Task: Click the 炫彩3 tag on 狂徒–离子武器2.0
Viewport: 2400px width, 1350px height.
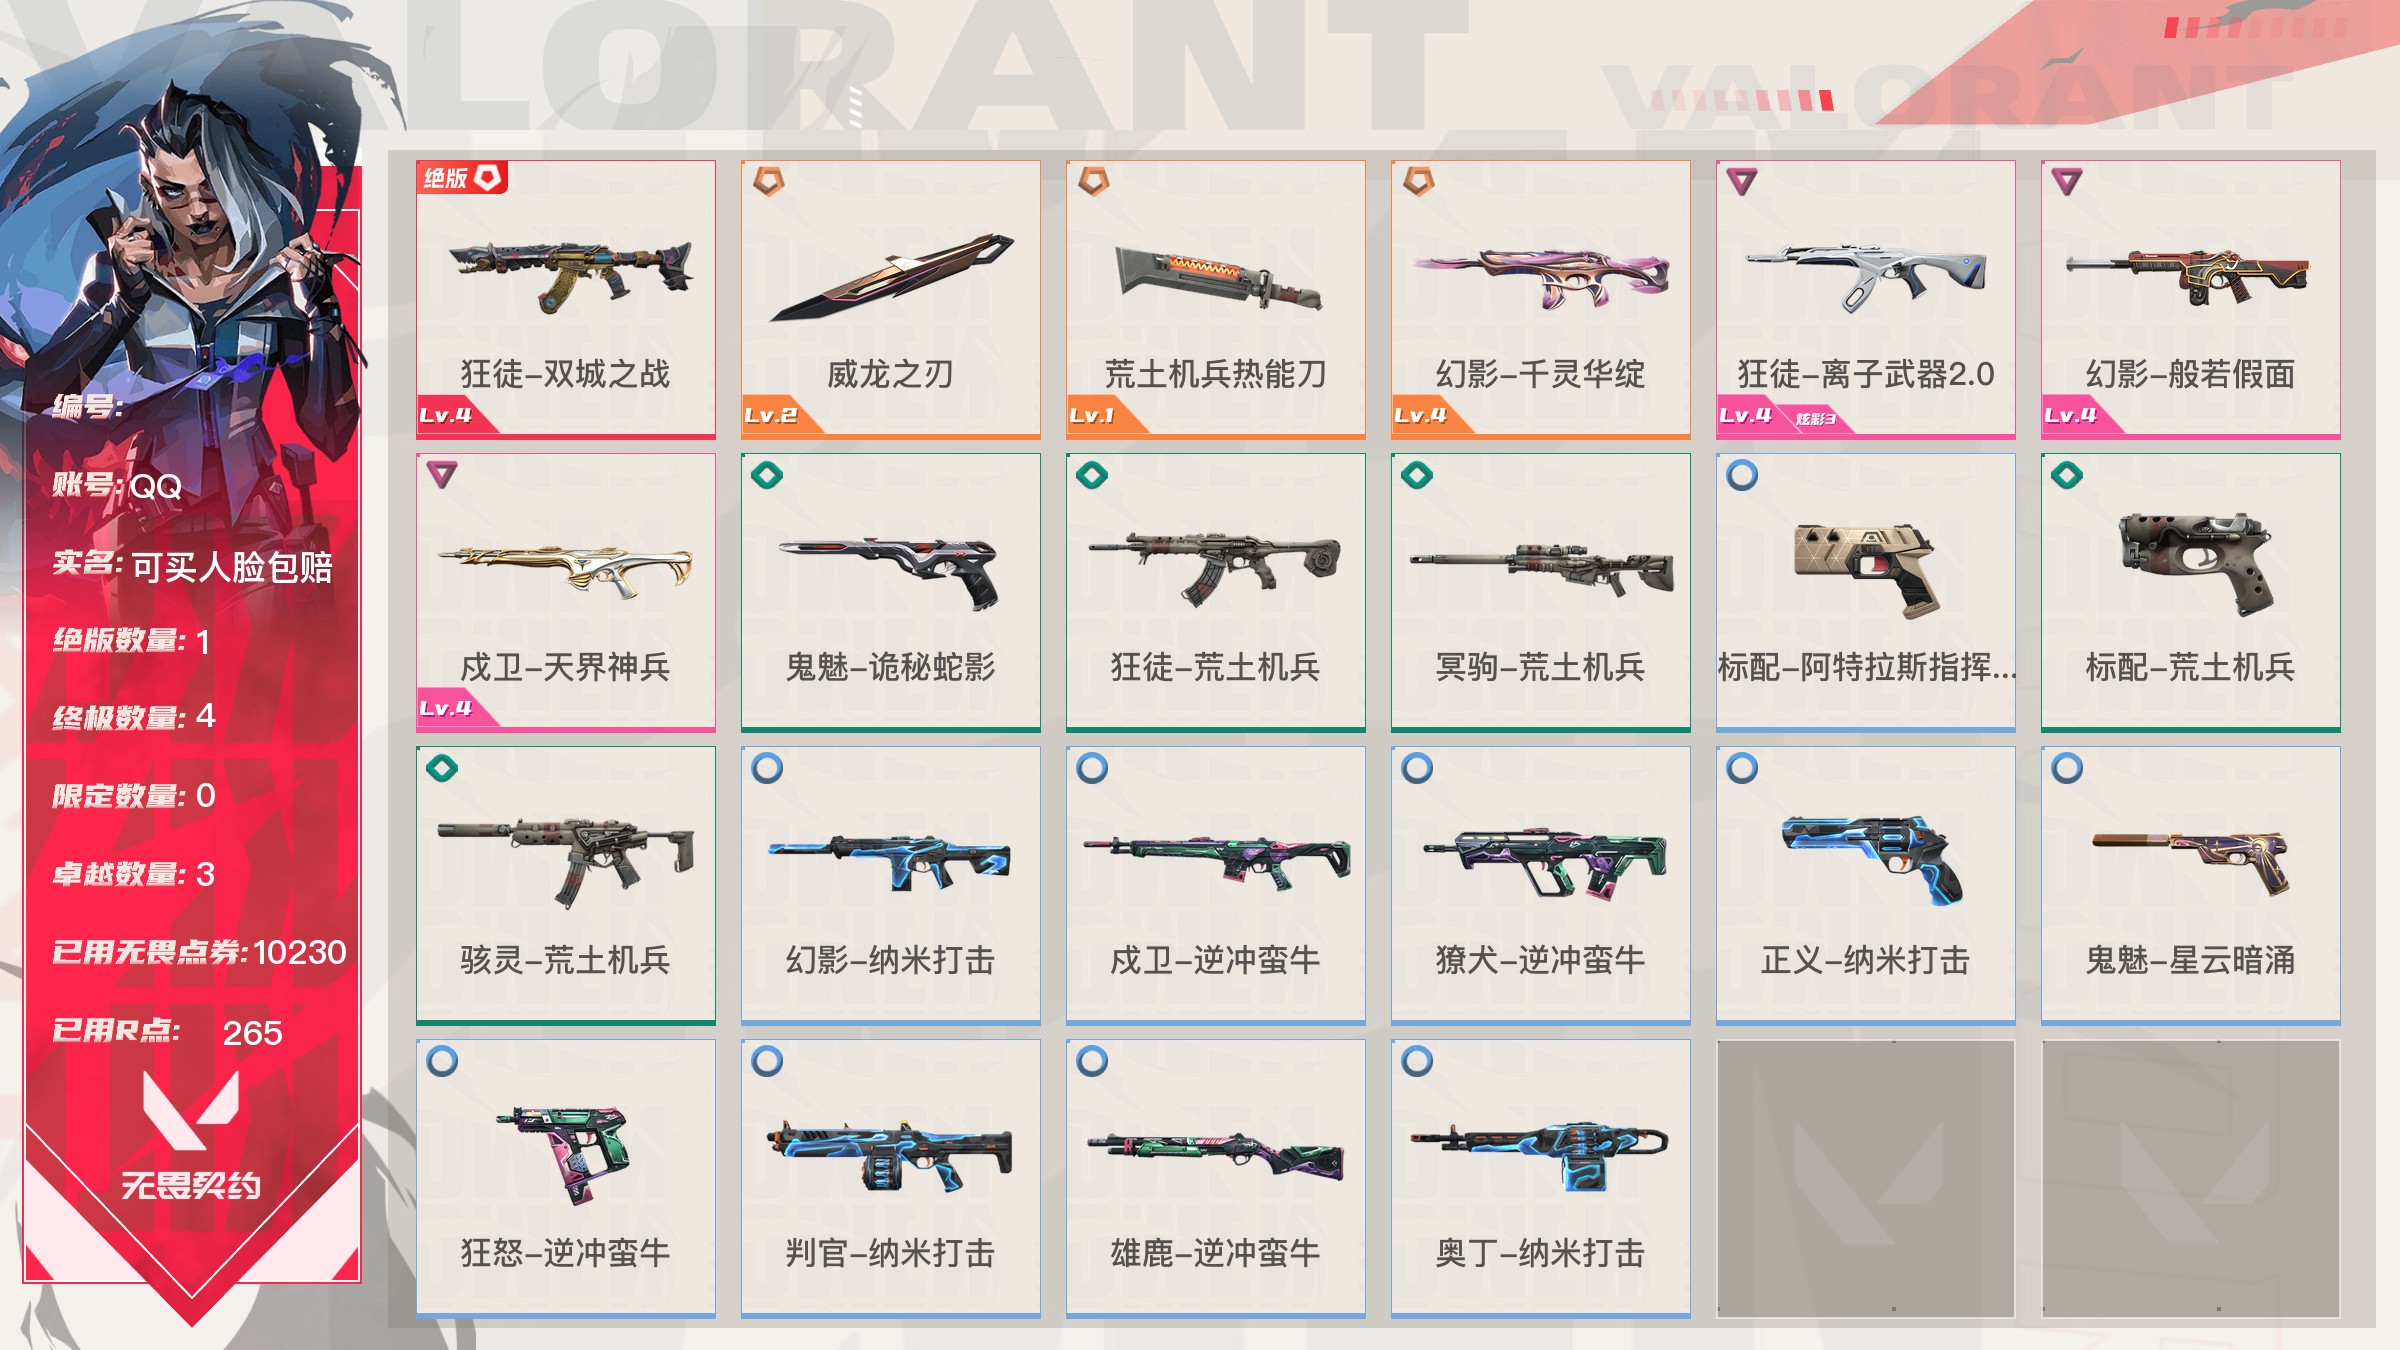Action: pyautogui.click(x=1815, y=418)
